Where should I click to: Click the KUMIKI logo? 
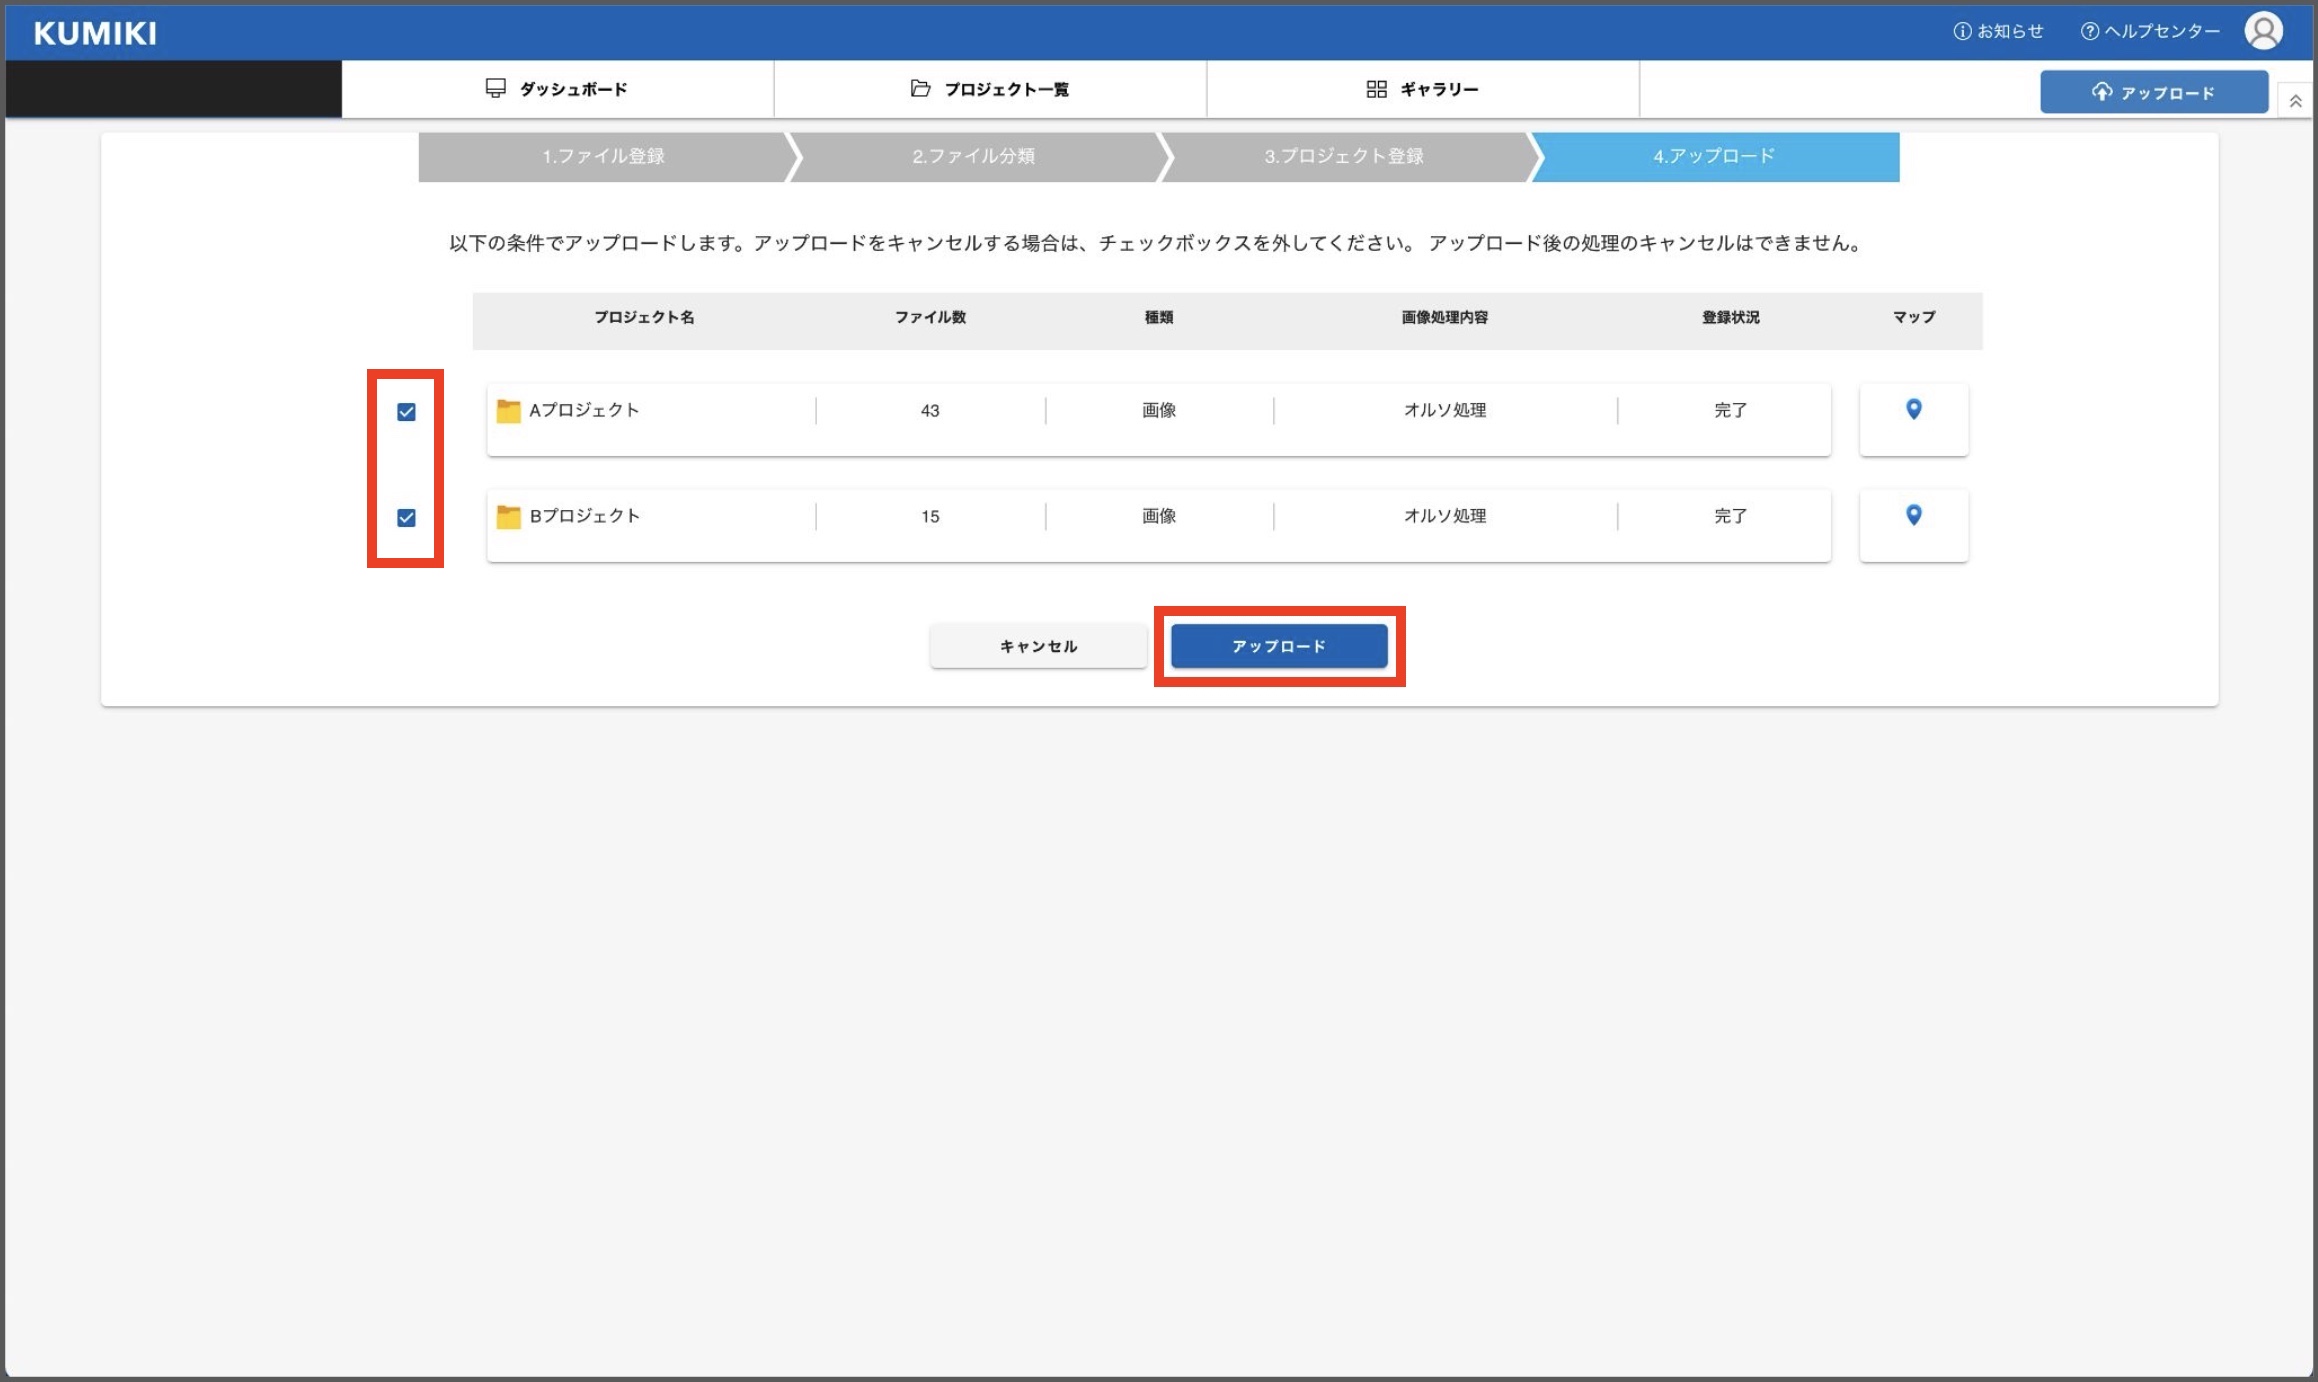click(95, 33)
